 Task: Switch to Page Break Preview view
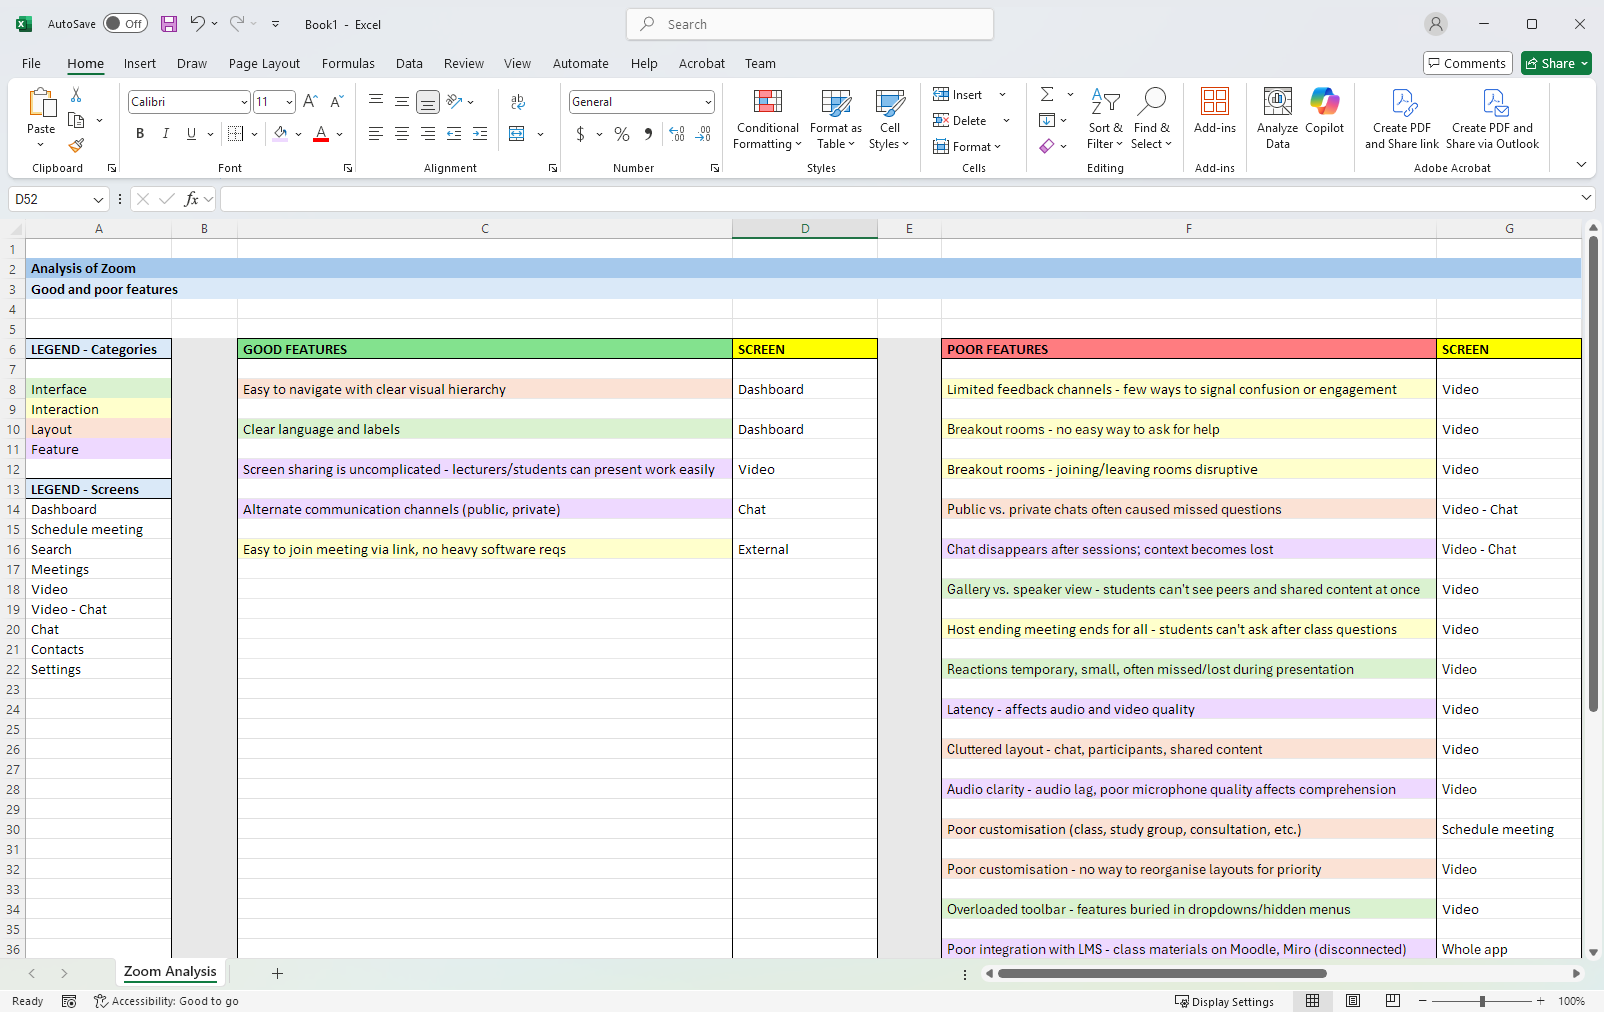coord(1393,1001)
